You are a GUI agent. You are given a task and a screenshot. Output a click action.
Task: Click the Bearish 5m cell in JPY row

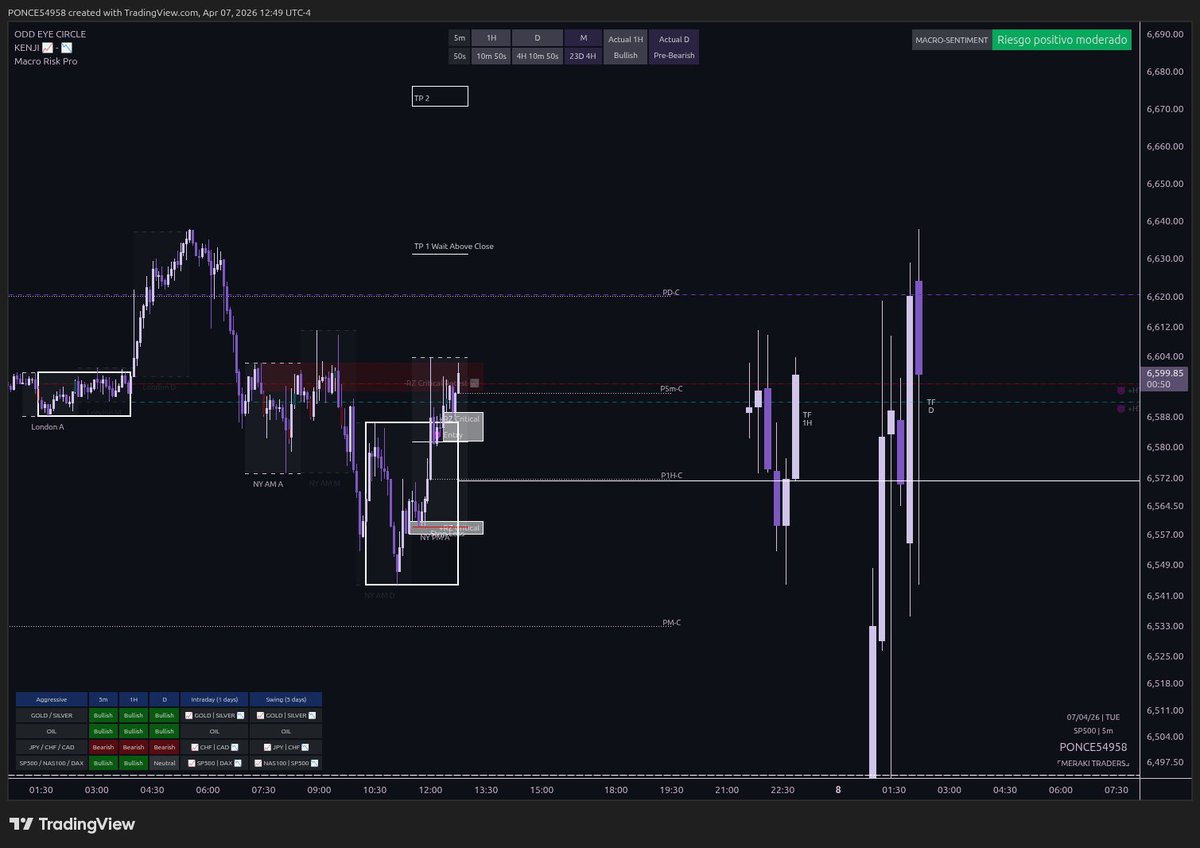click(x=103, y=747)
